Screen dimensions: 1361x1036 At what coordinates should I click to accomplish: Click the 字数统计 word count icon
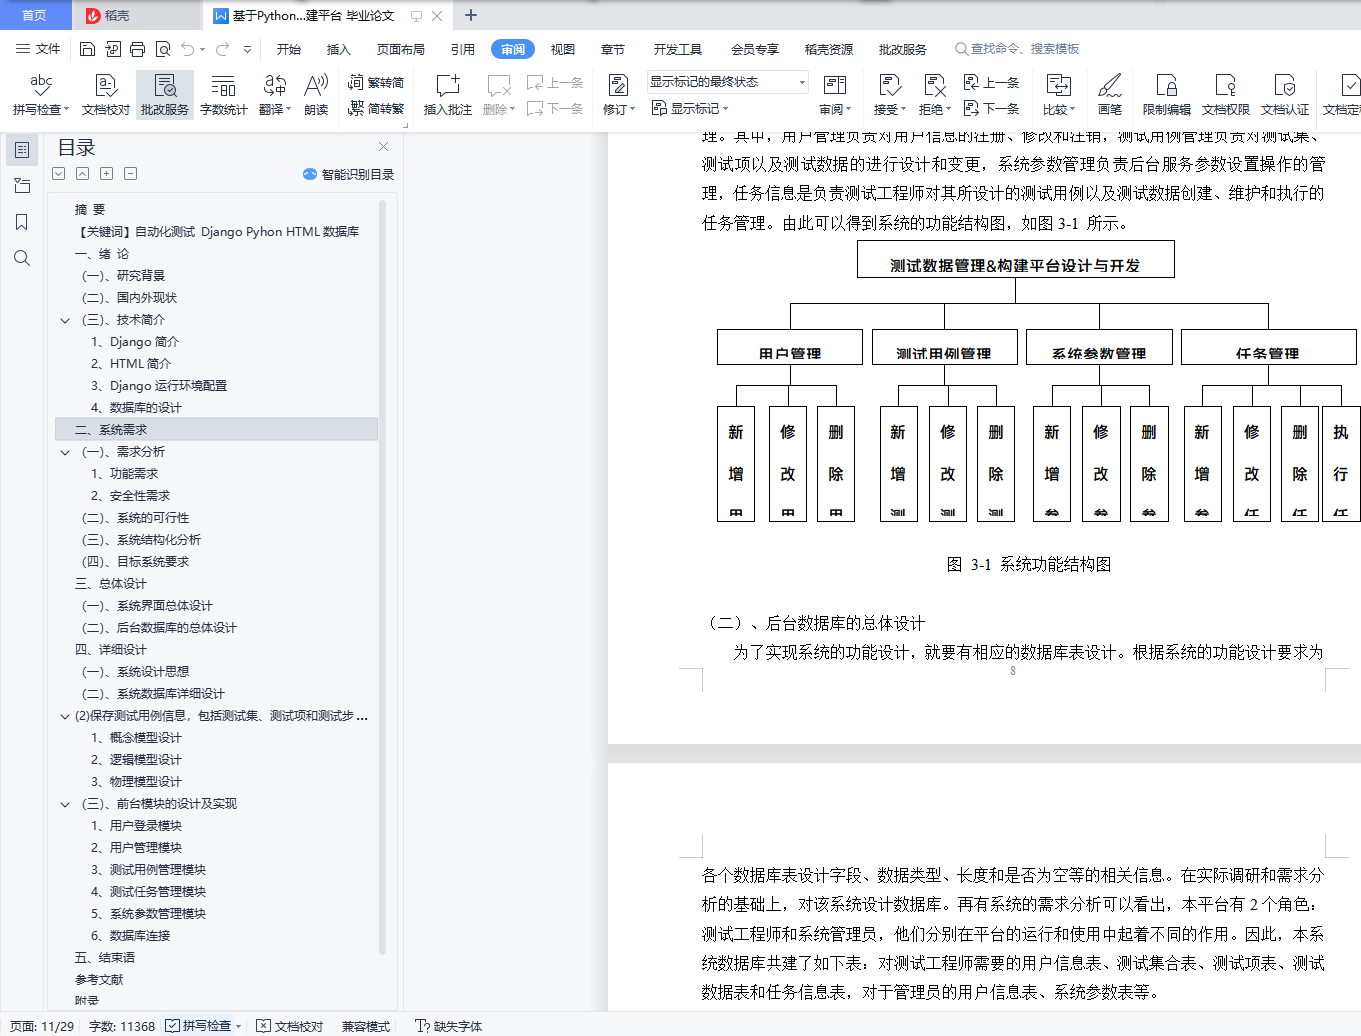coord(224,95)
